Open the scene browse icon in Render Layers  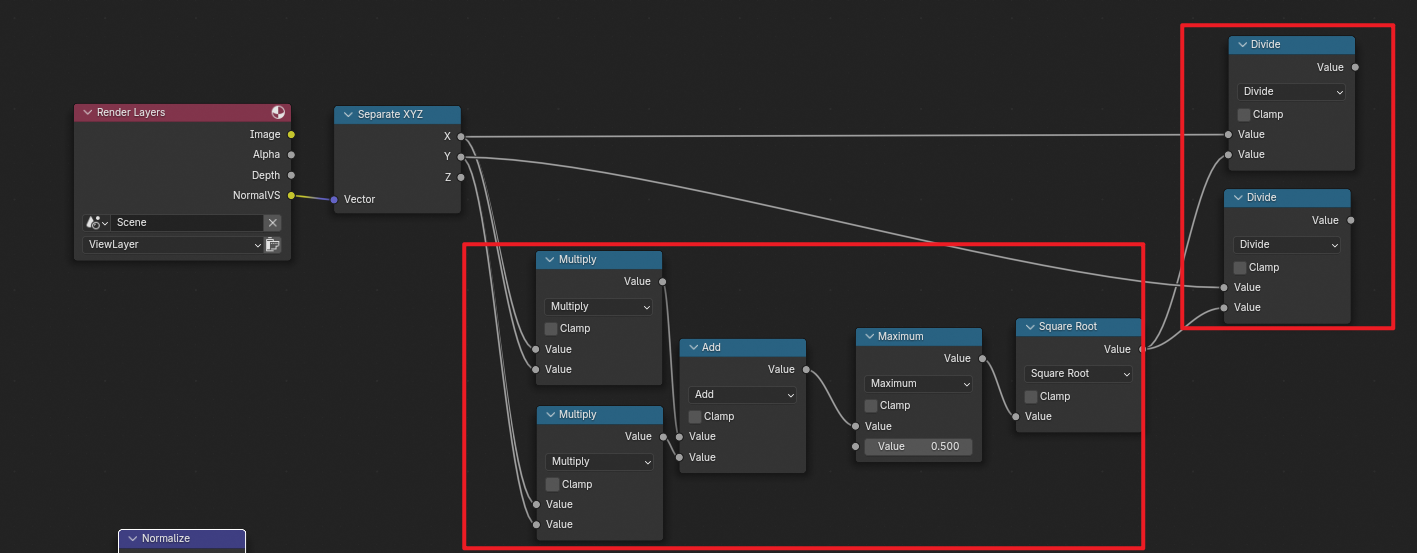coord(96,223)
